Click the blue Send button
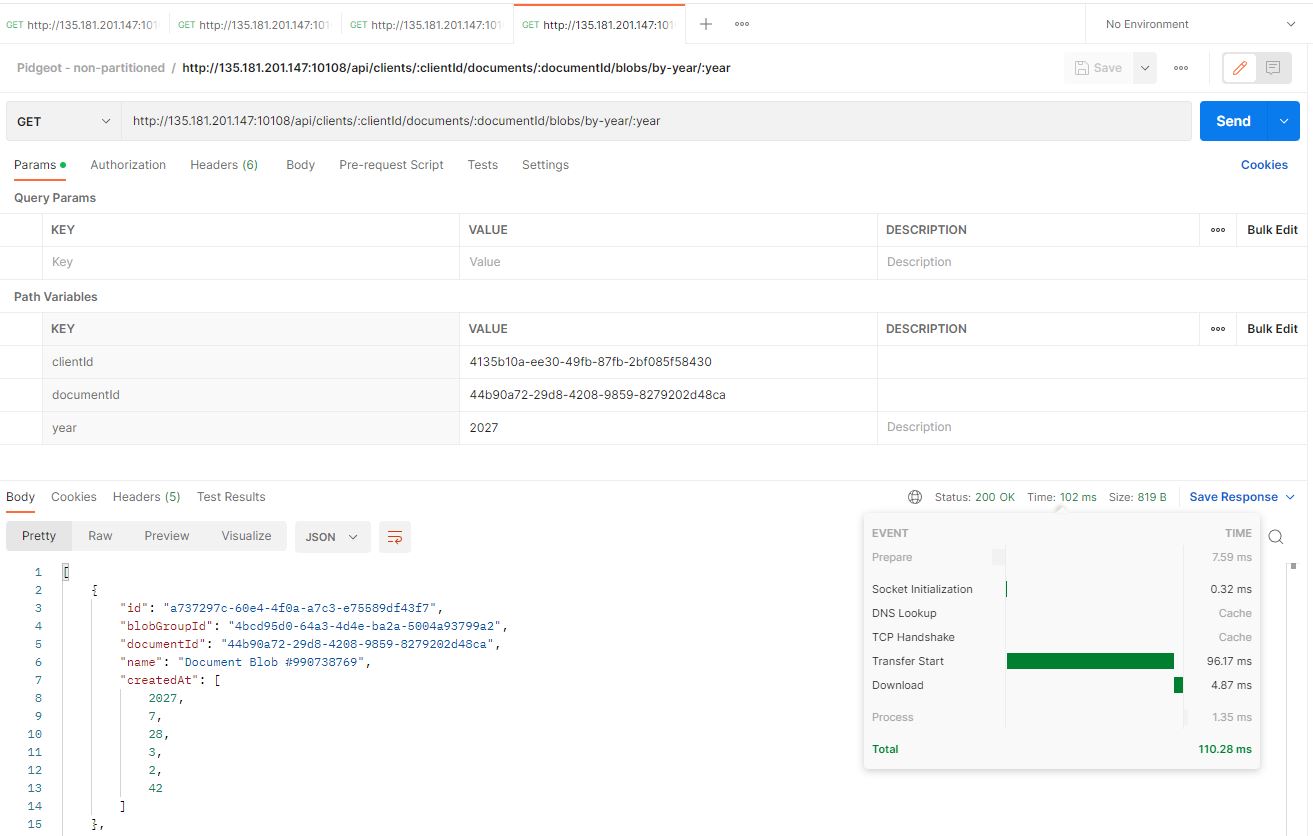Screen dimensions: 1313x836 (x=1233, y=121)
